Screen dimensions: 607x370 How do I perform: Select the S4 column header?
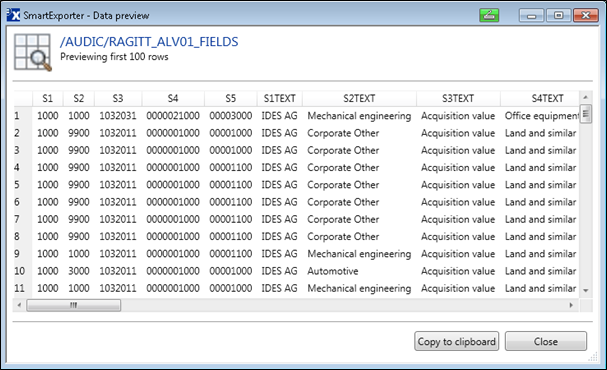click(173, 98)
